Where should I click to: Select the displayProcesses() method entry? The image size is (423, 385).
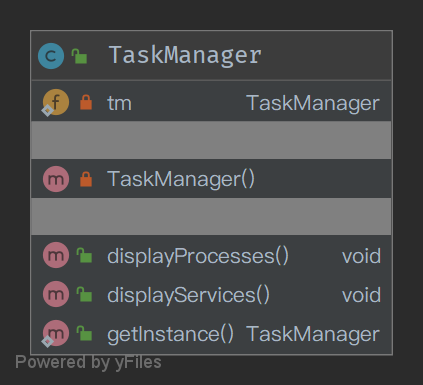211,255
